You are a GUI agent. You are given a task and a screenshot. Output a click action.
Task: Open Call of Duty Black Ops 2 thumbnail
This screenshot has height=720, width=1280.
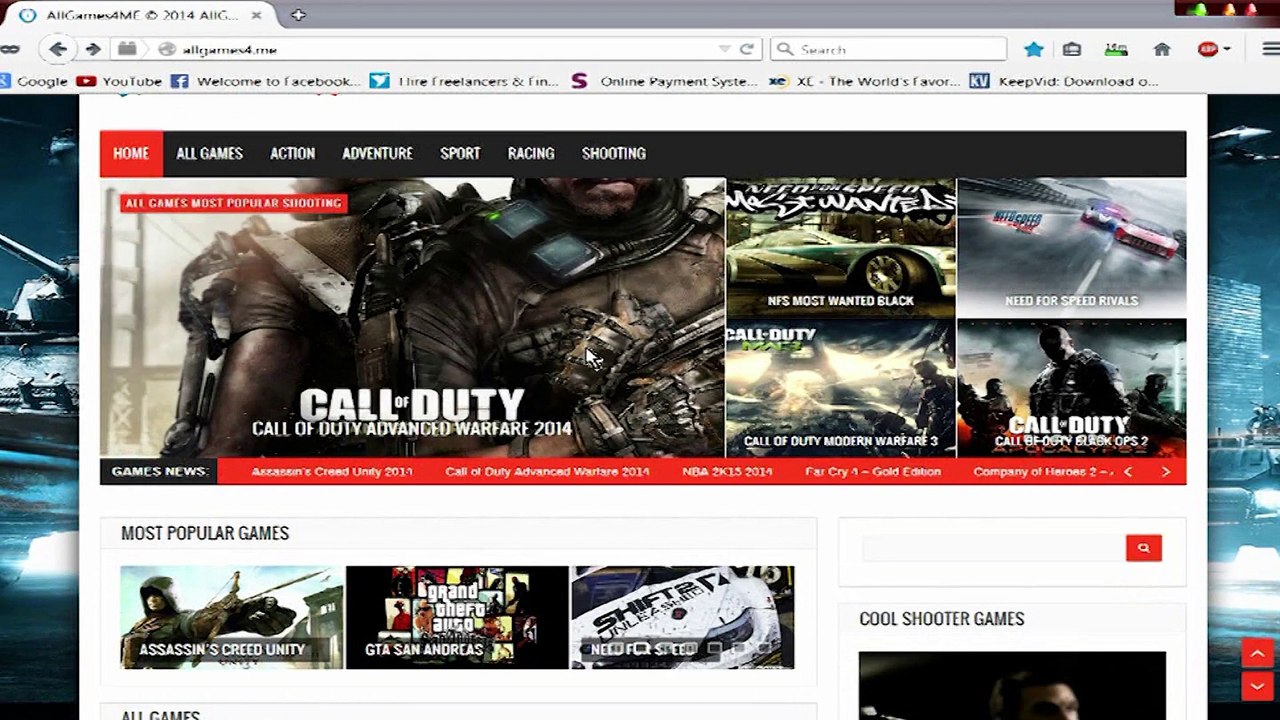[1072, 388]
